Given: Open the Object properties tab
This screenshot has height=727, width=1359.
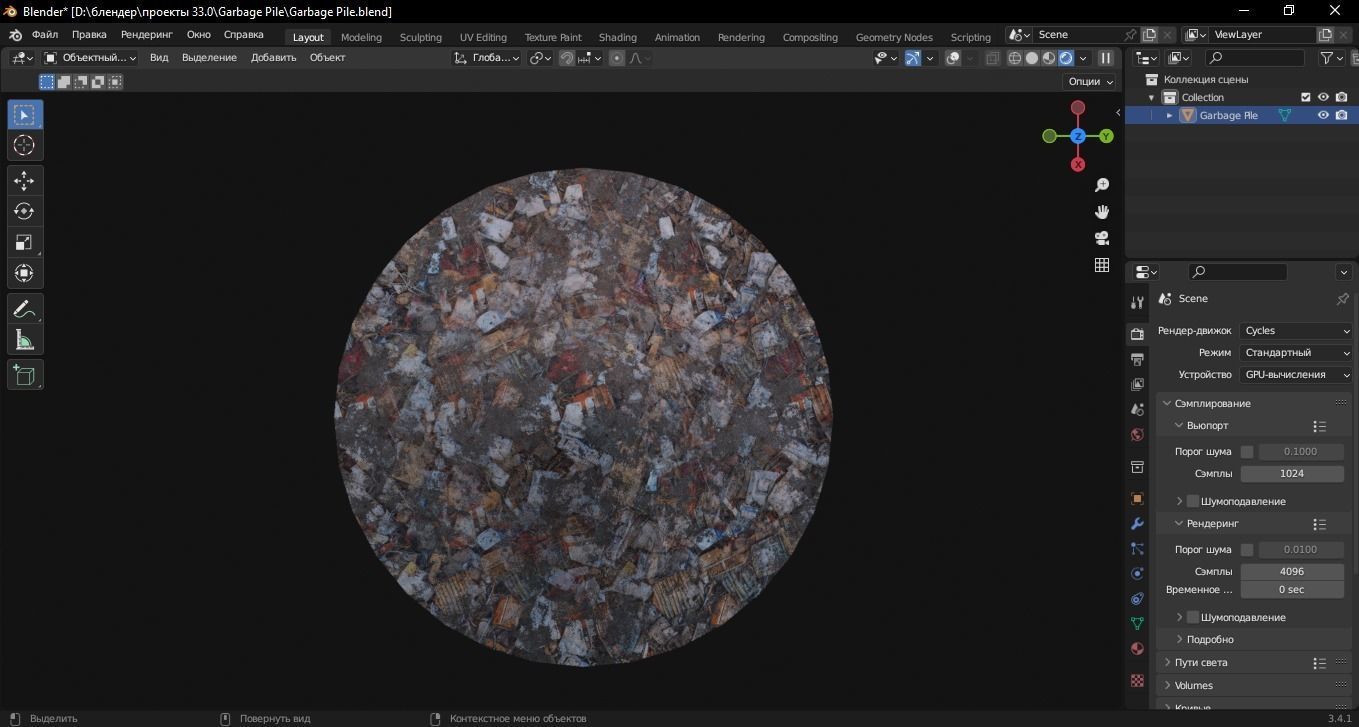Looking at the screenshot, I should tap(1137, 498).
